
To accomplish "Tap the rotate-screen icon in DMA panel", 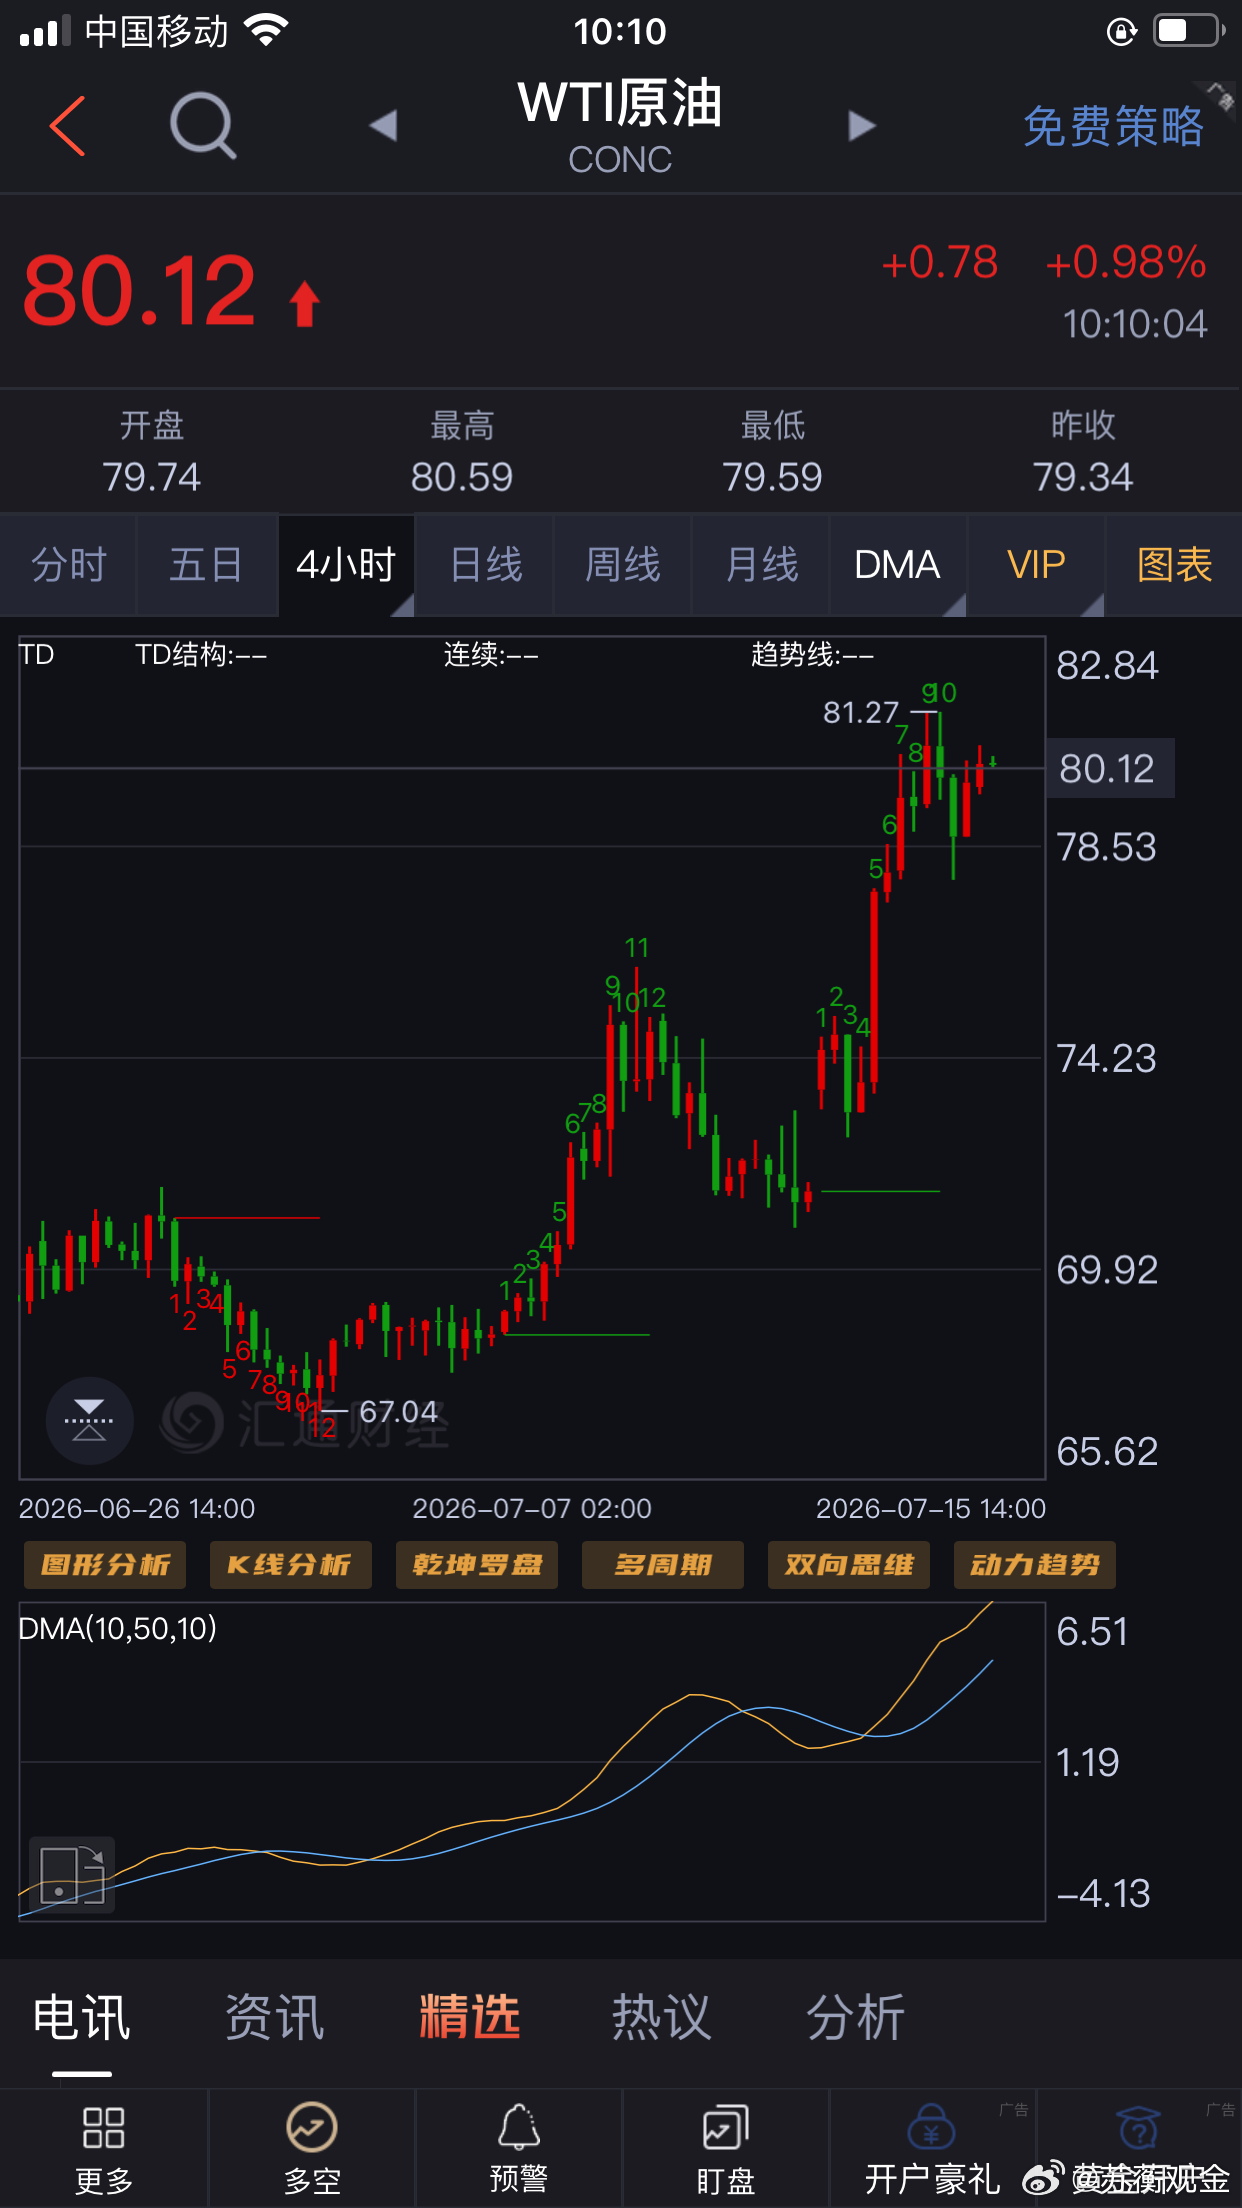I will tap(72, 1875).
